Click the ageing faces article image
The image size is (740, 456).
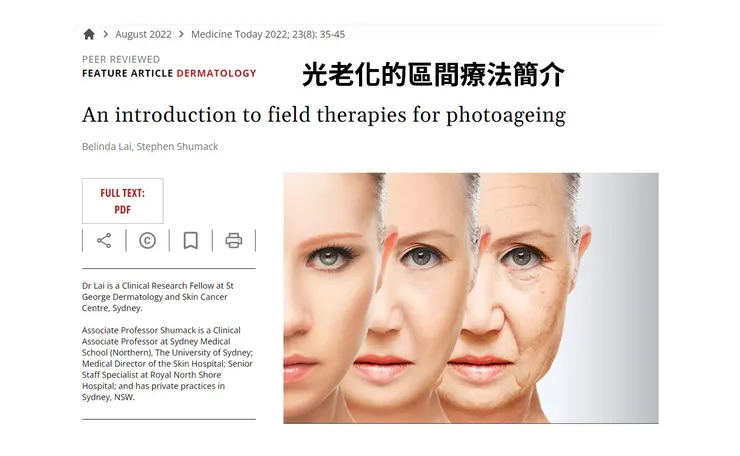(471, 298)
